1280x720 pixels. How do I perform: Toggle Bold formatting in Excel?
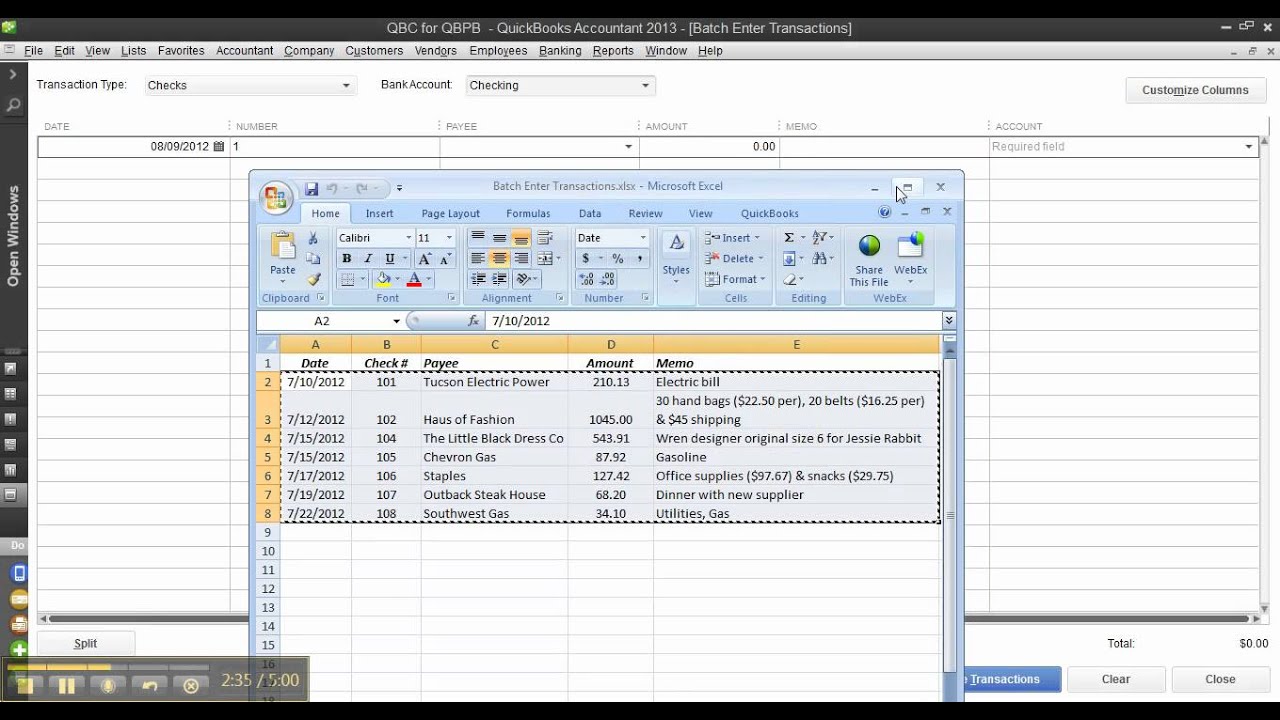coord(346,259)
